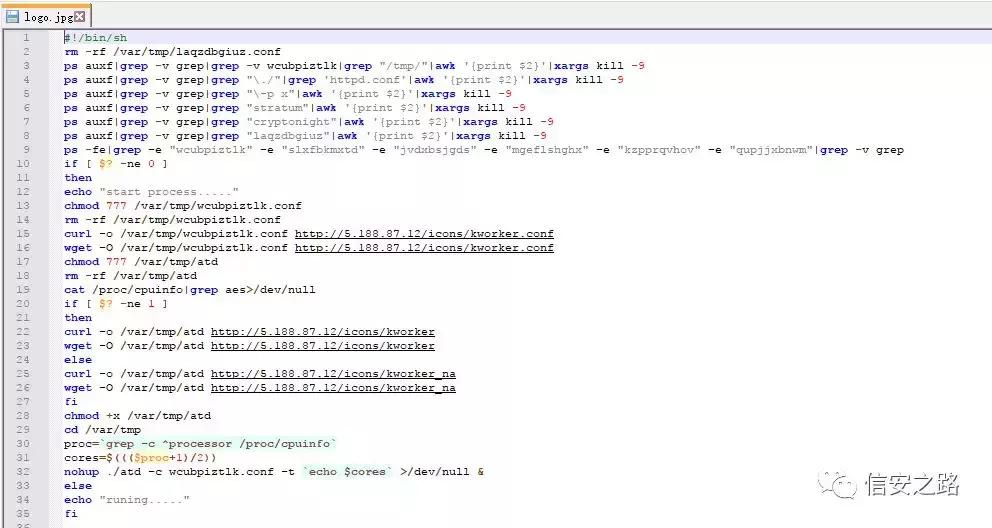This screenshot has height=528, width=992.
Task: Click the "mgeflshghx" string on line 9
Action: [547, 150]
